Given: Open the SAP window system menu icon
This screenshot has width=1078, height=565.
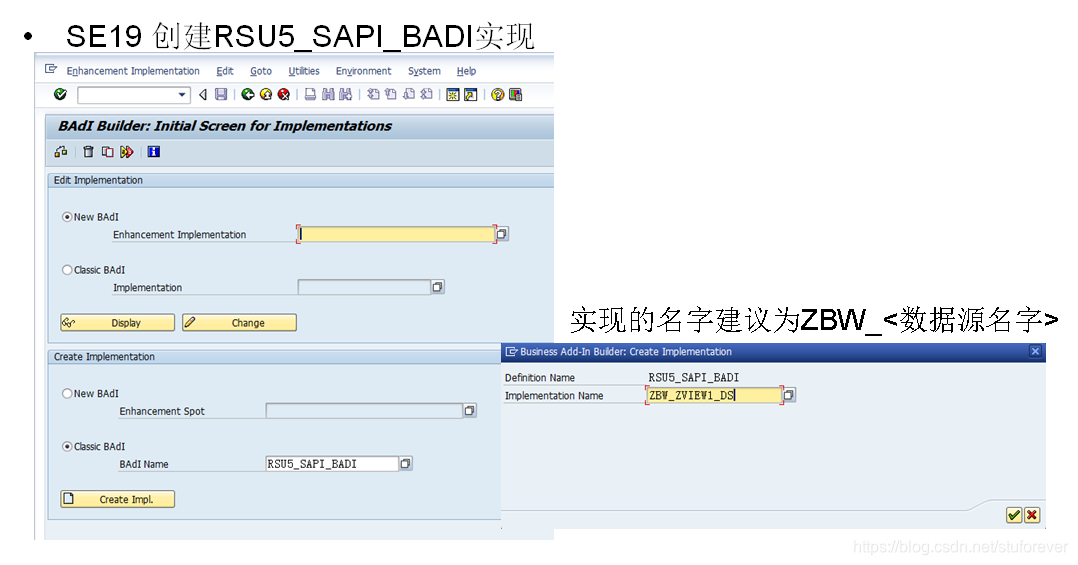Looking at the screenshot, I should point(51,69).
